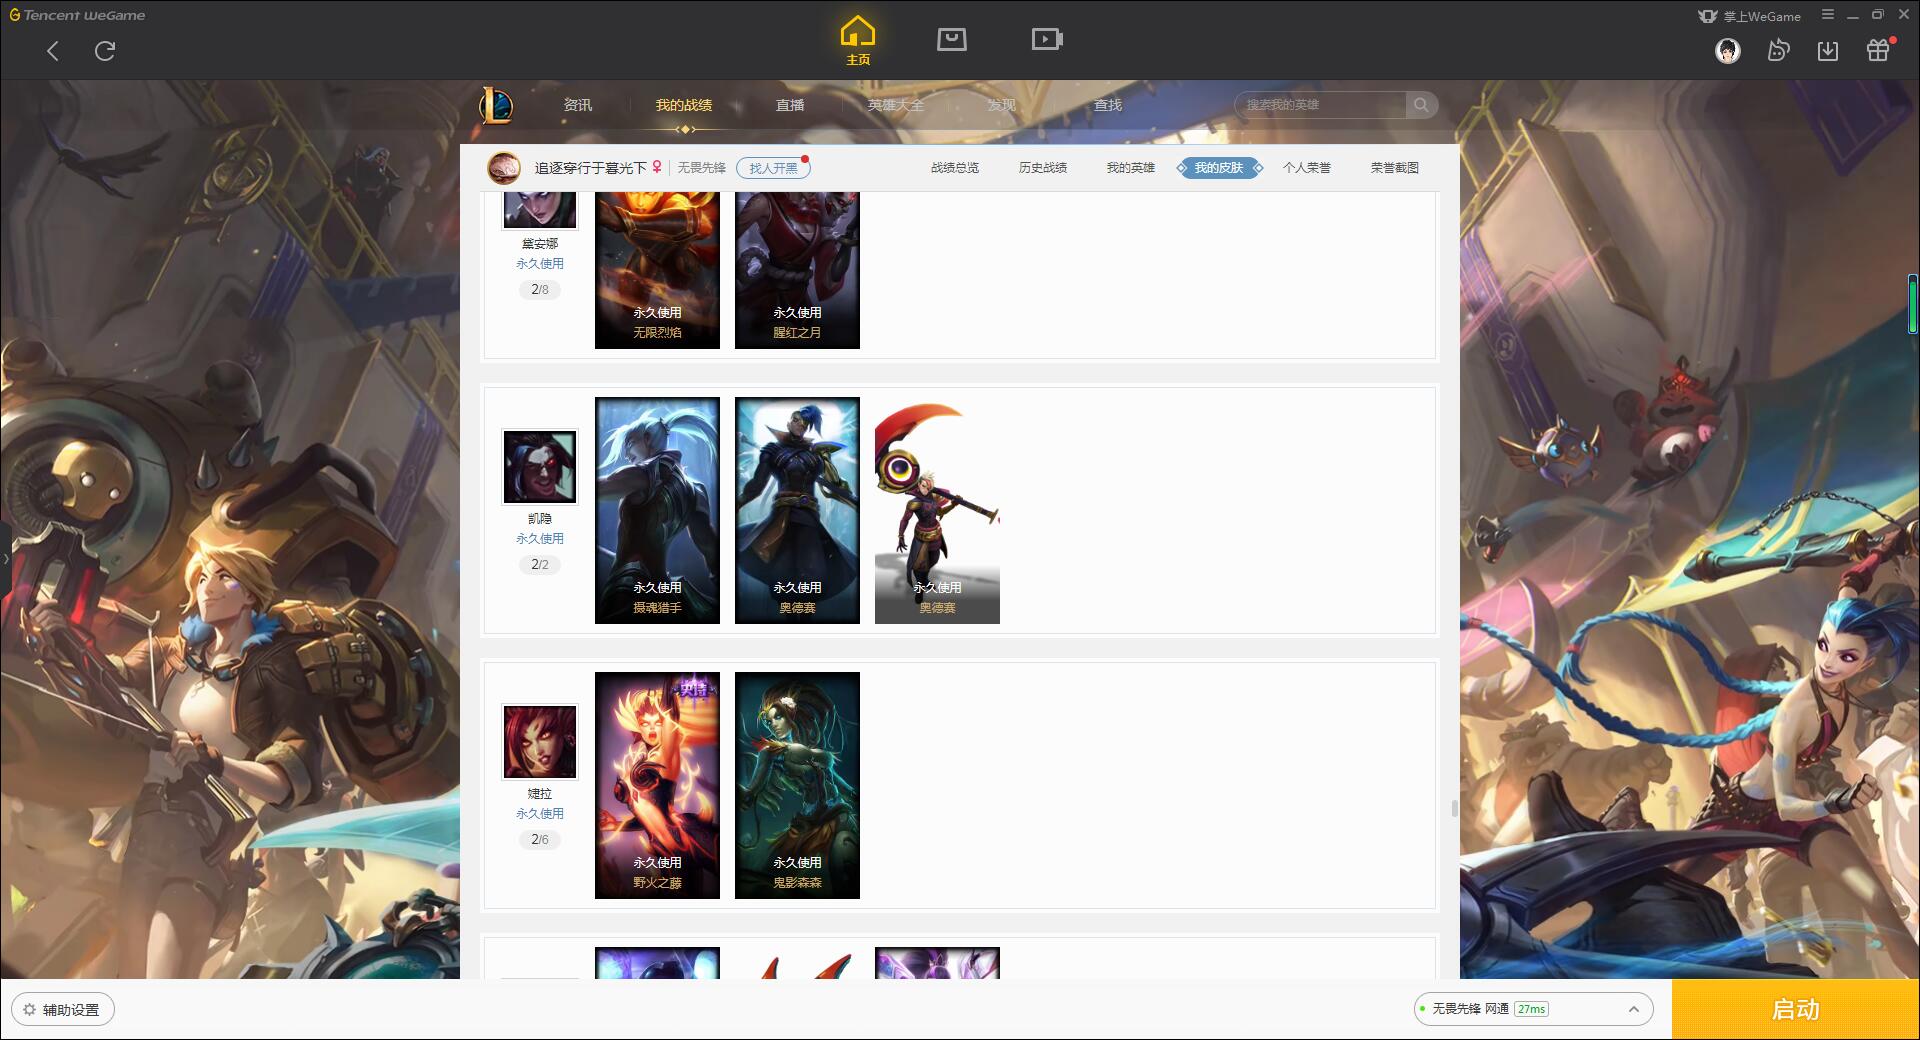Click the 无限烈焰 skin card

(x=657, y=270)
